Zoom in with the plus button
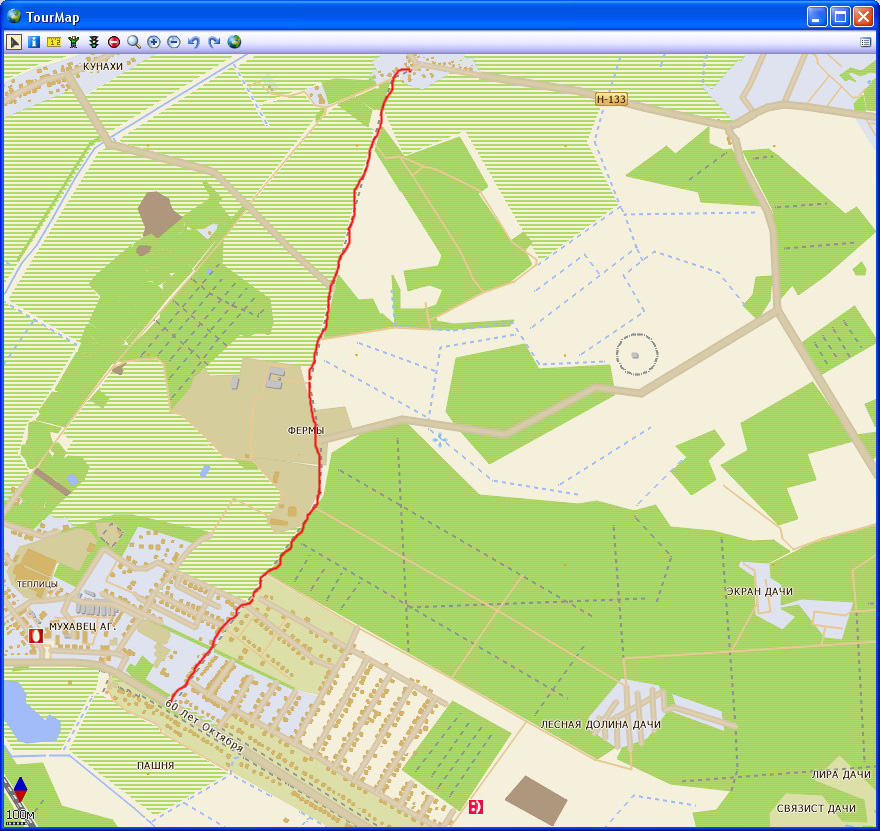 [x=154, y=42]
